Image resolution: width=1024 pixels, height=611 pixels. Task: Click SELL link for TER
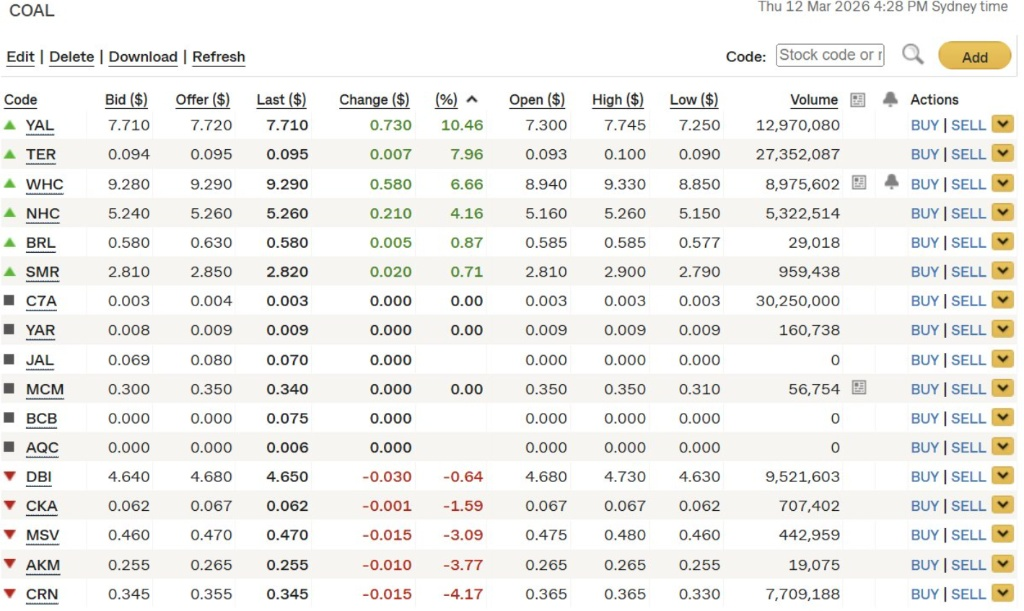[968, 154]
